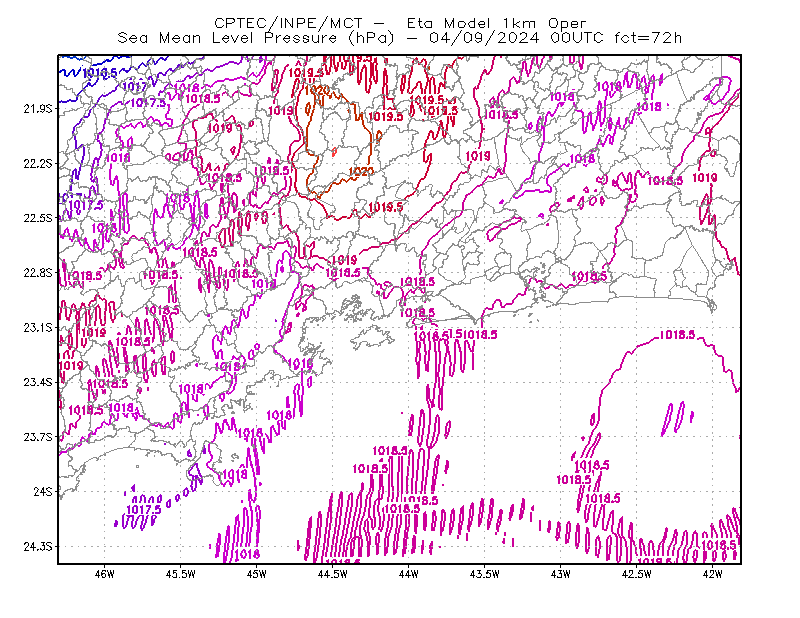
Task: Click the 22.8S latitude axis label
Action: 38,273
